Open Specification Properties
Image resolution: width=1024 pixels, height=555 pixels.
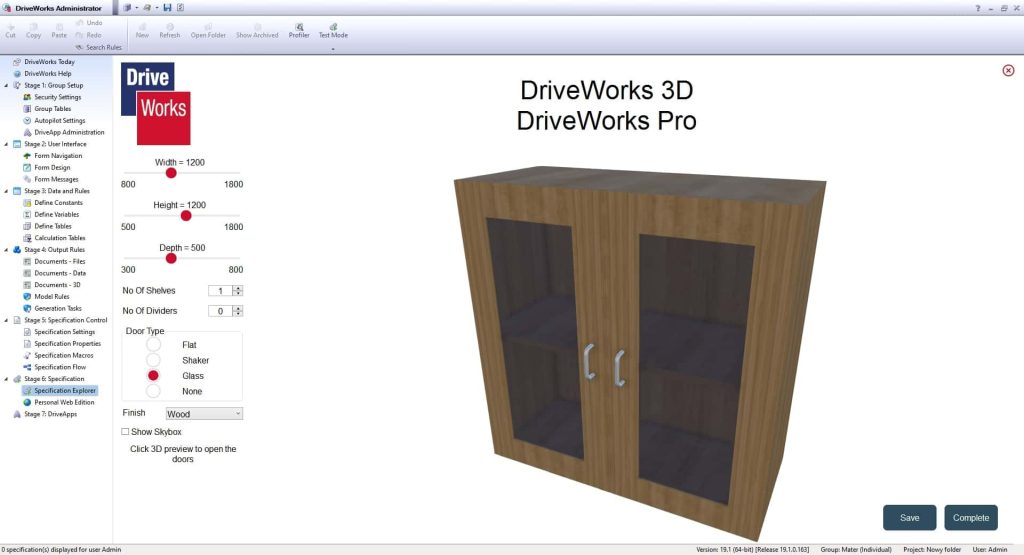[x=62, y=343]
